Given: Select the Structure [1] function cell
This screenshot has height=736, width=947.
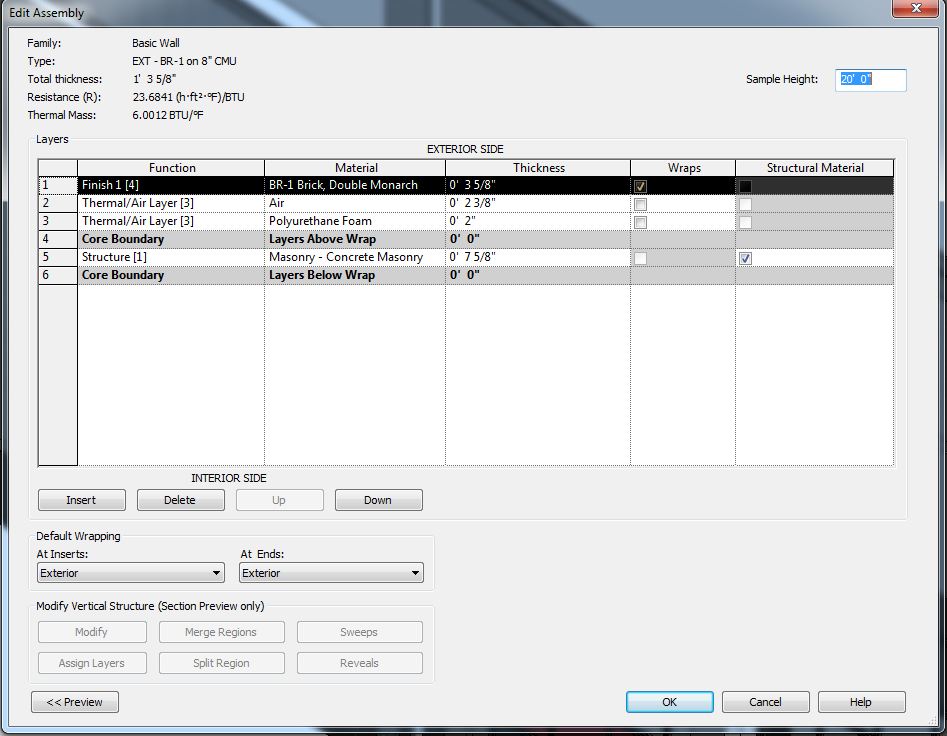Looking at the screenshot, I should coord(171,257).
